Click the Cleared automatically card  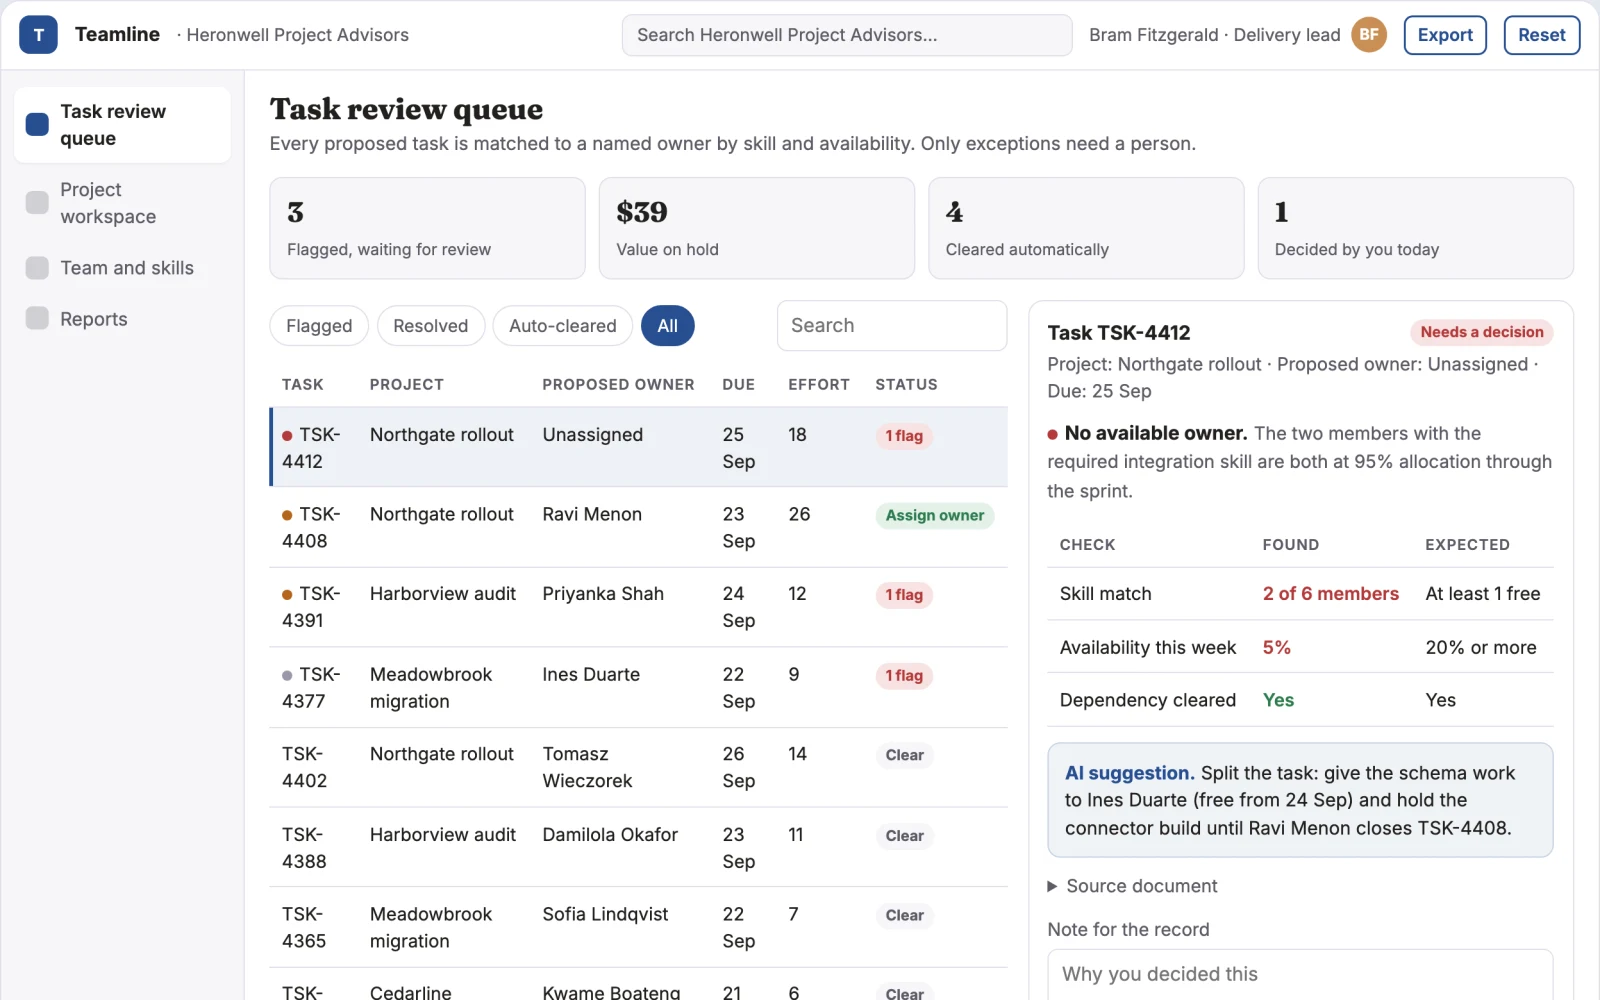click(1086, 228)
